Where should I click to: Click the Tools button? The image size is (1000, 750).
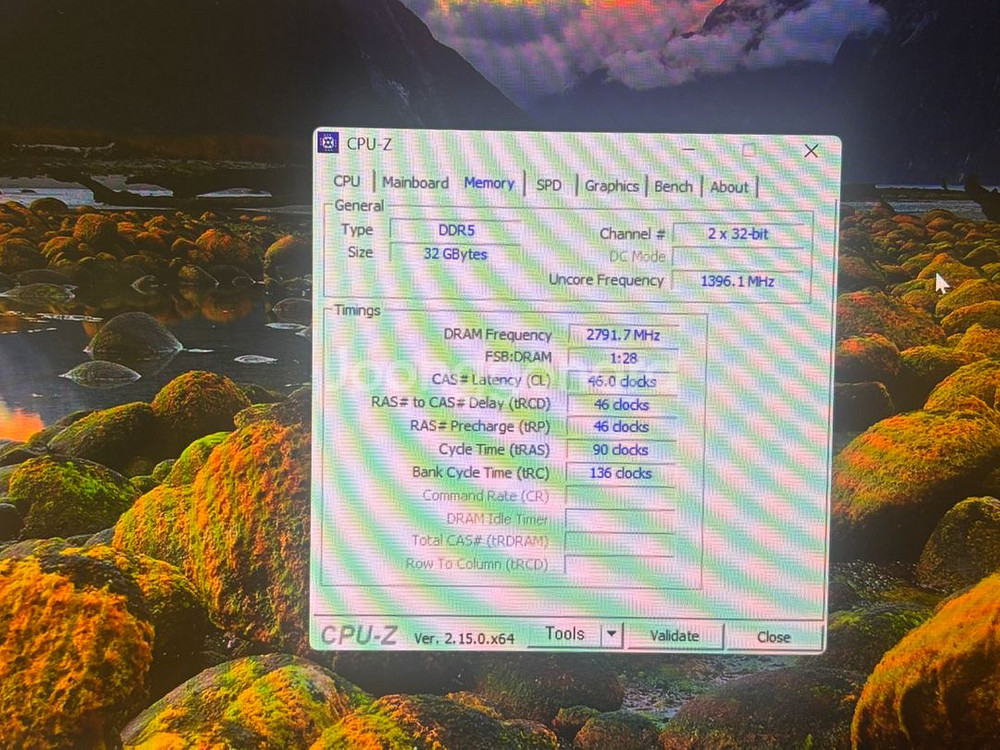click(565, 634)
